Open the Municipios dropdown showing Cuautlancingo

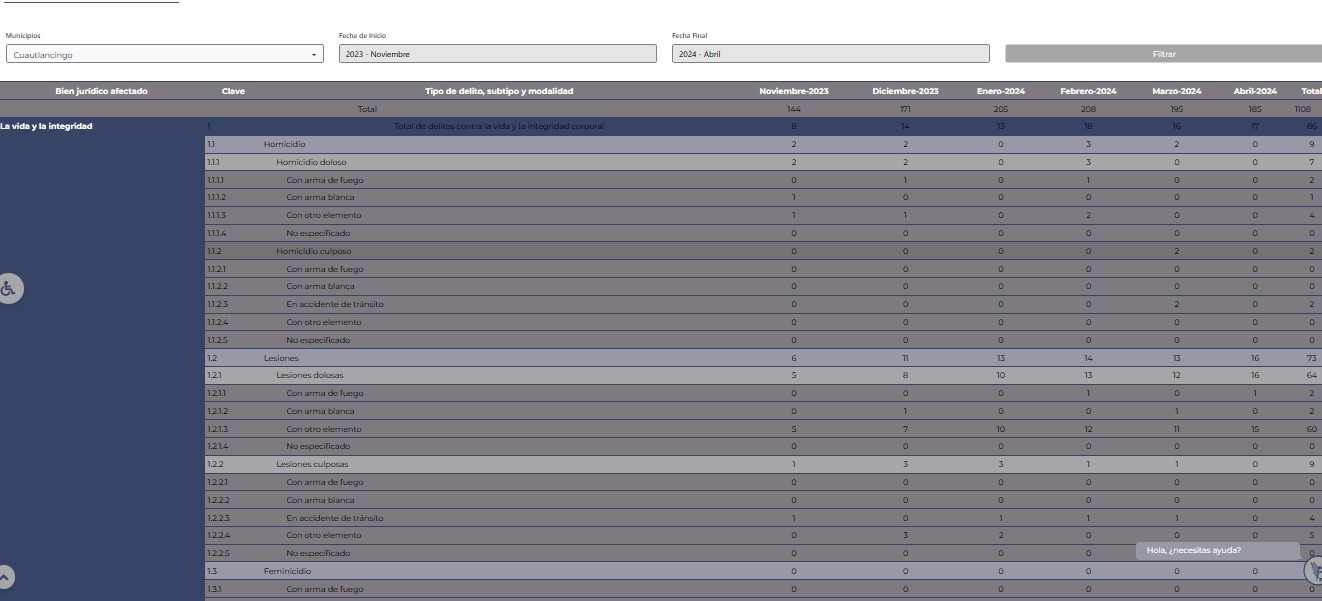coord(164,54)
